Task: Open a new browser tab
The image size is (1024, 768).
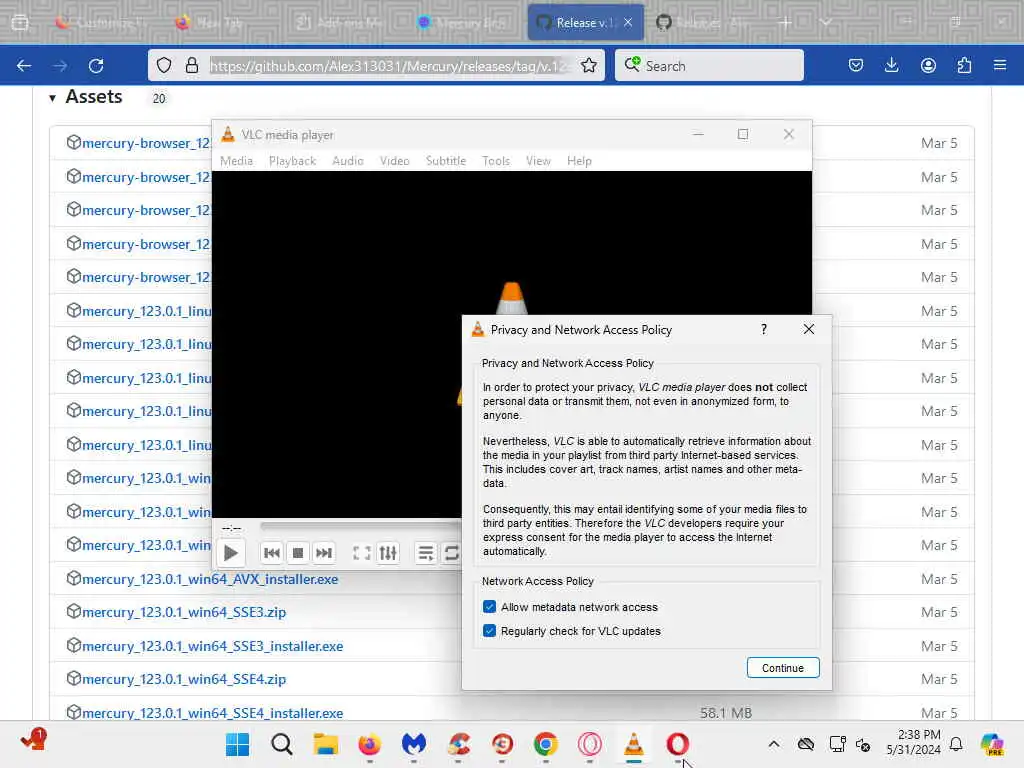Action: [785, 22]
